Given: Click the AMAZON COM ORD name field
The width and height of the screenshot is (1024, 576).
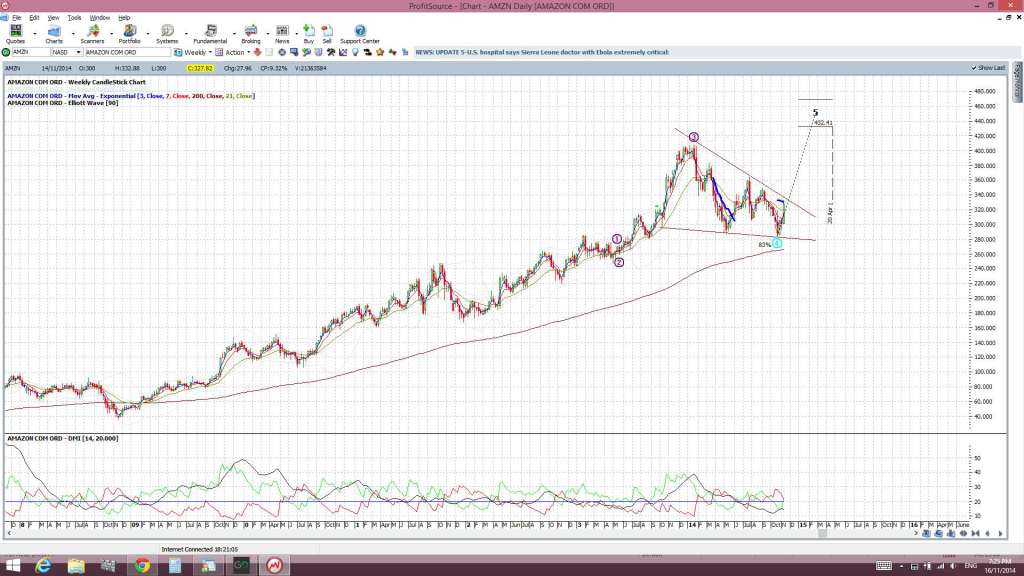Looking at the screenshot, I should tap(127, 52).
